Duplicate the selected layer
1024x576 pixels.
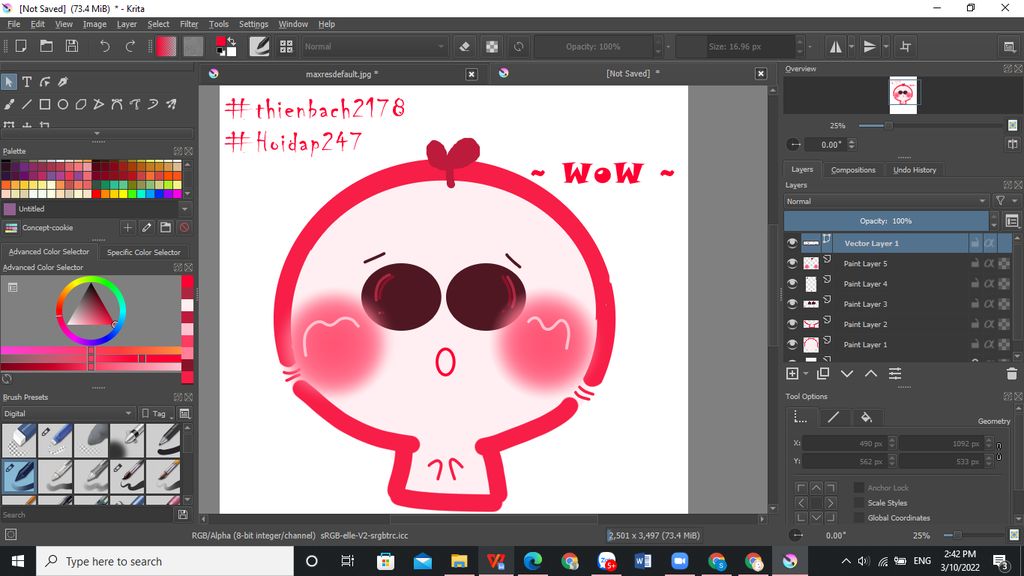(823, 373)
